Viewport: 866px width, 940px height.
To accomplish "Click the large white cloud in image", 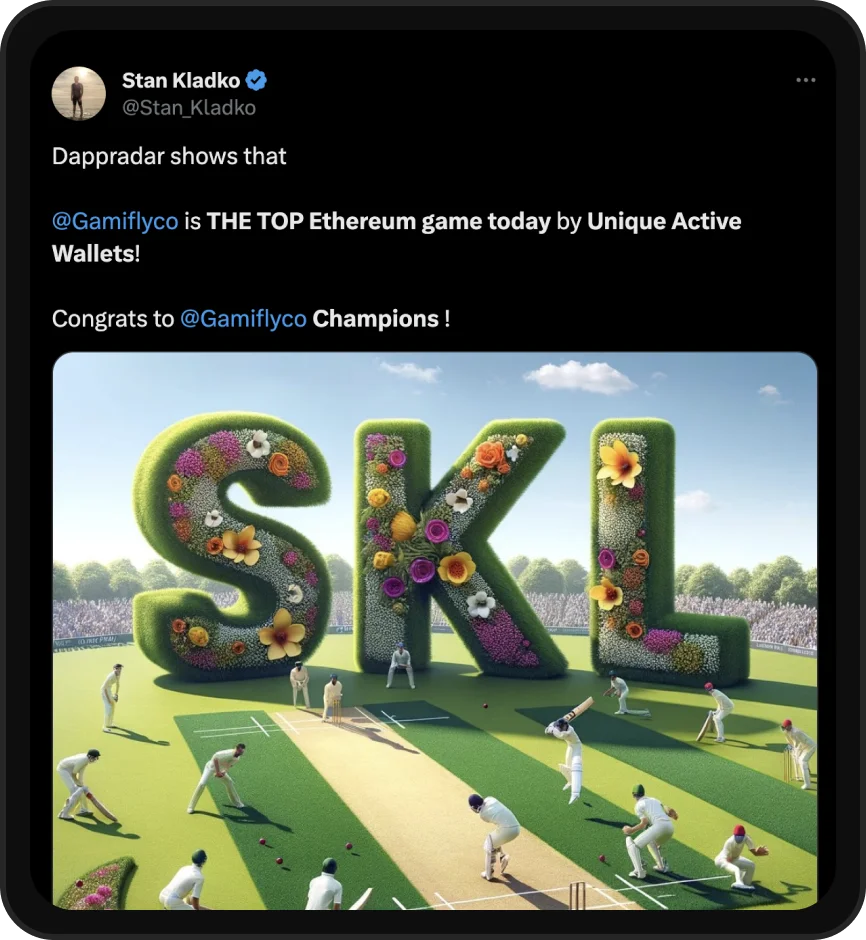I will click(x=579, y=378).
